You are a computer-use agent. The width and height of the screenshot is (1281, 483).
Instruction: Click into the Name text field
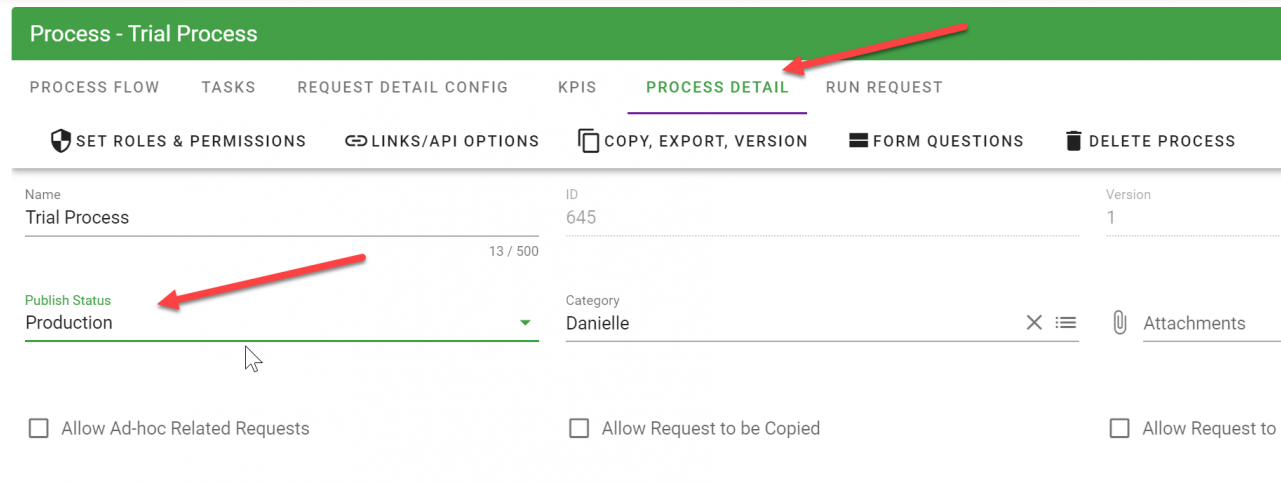[x=280, y=218]
